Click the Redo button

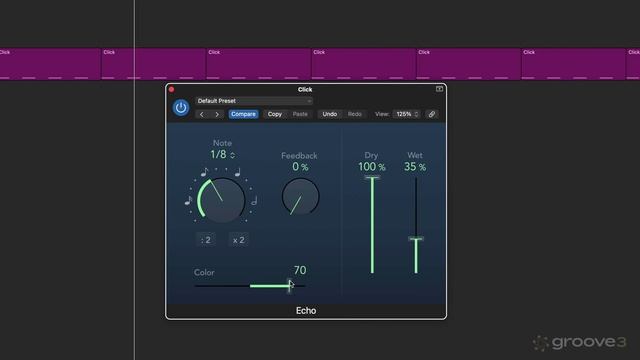pyautogui.click(x=355, y=114)
